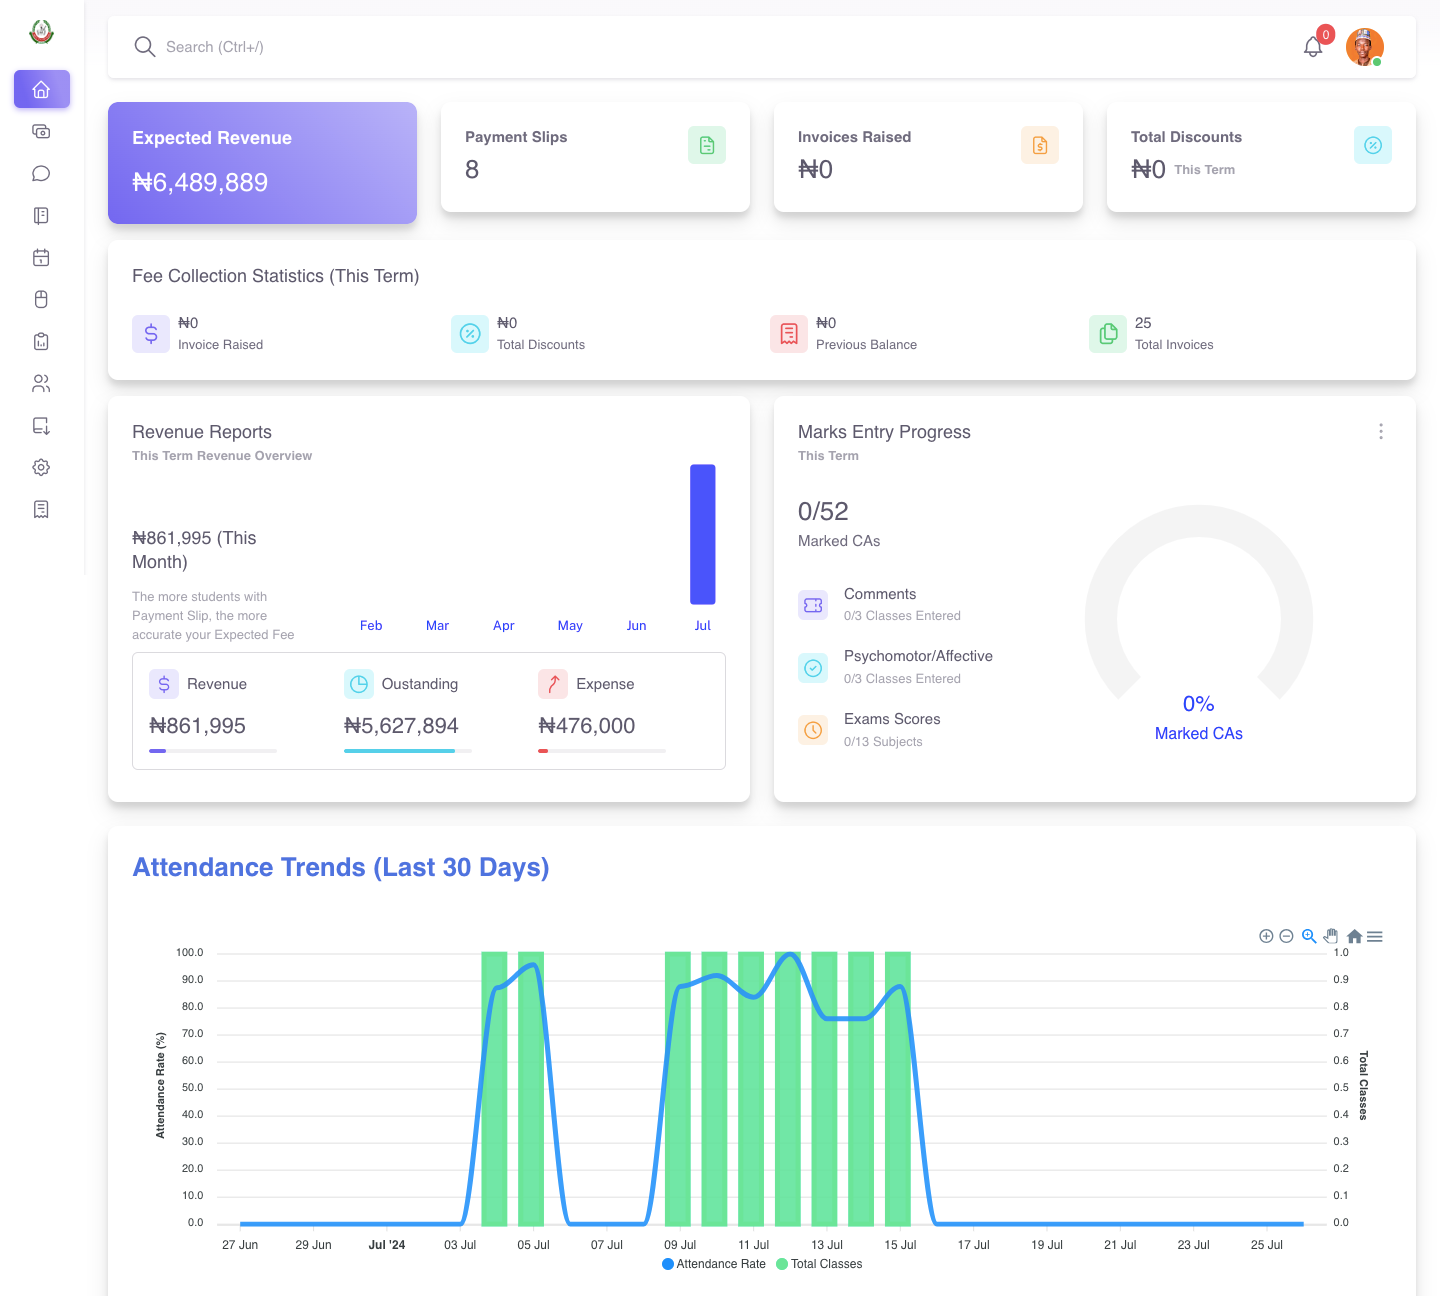Click the Expense arrow icon
This screenshot has height=1296, width=1440.
pyautogui.click(x=553, y=684)
